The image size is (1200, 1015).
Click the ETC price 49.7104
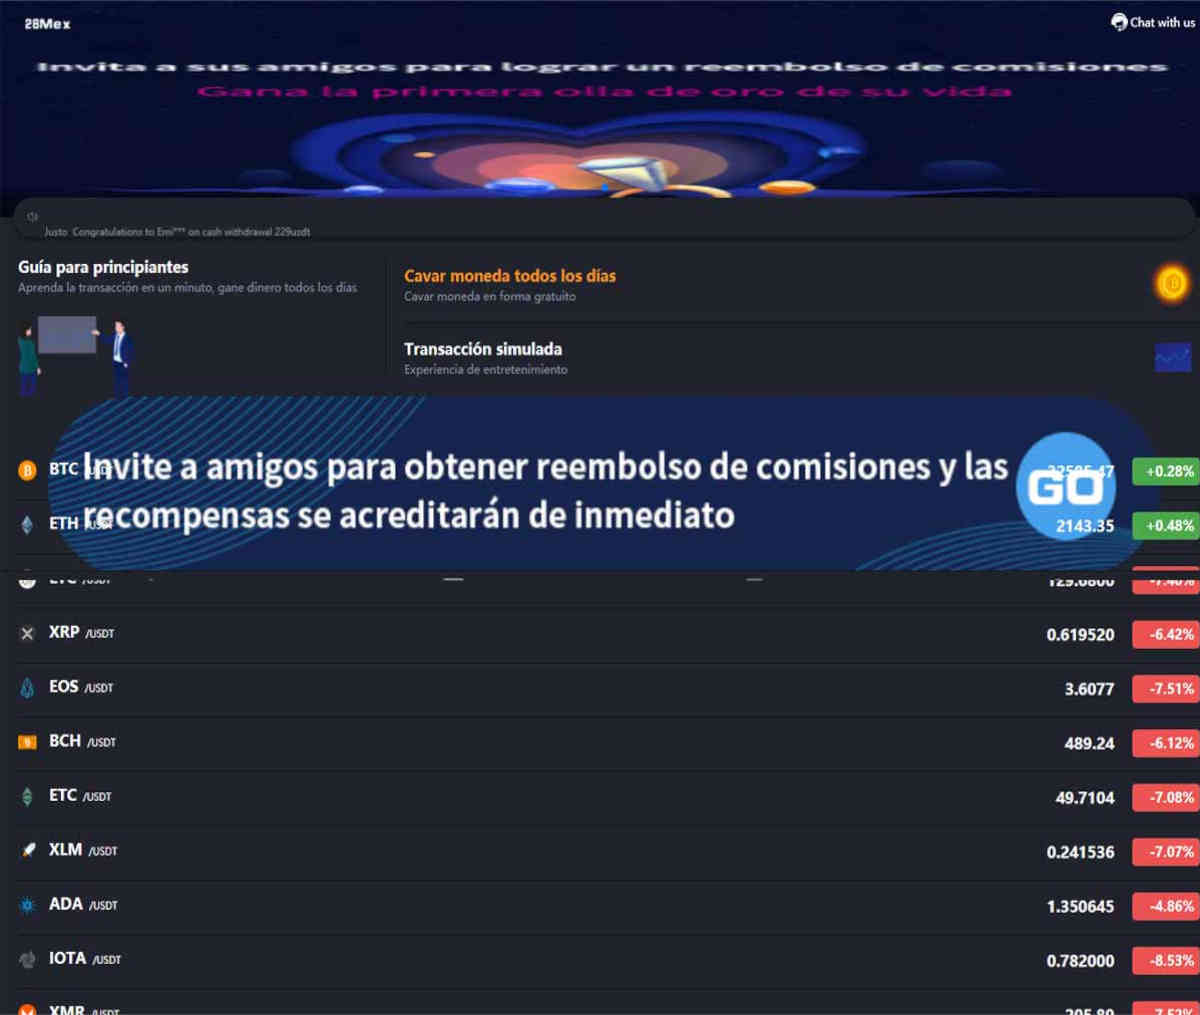(1085, 798)
